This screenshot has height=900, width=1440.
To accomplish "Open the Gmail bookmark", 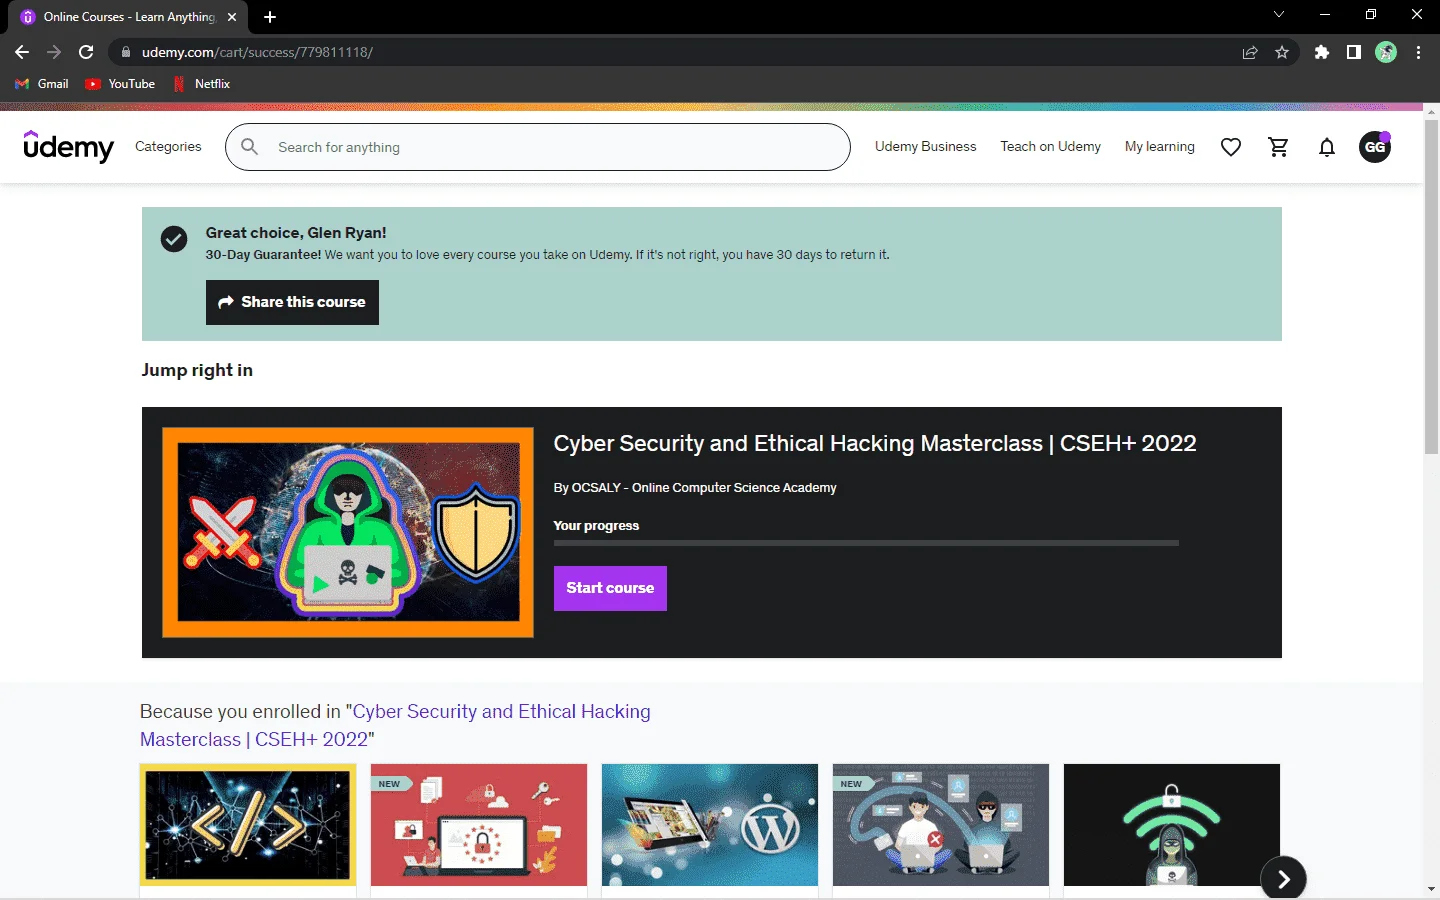I will coord(42,84).
